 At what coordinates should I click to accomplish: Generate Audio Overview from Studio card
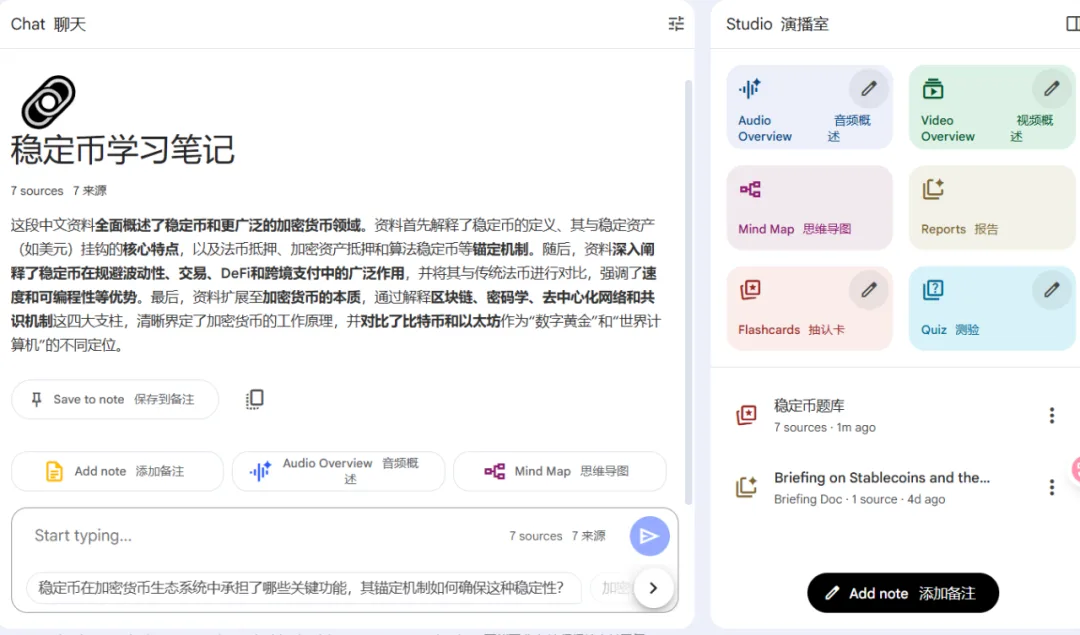[809, 107]
